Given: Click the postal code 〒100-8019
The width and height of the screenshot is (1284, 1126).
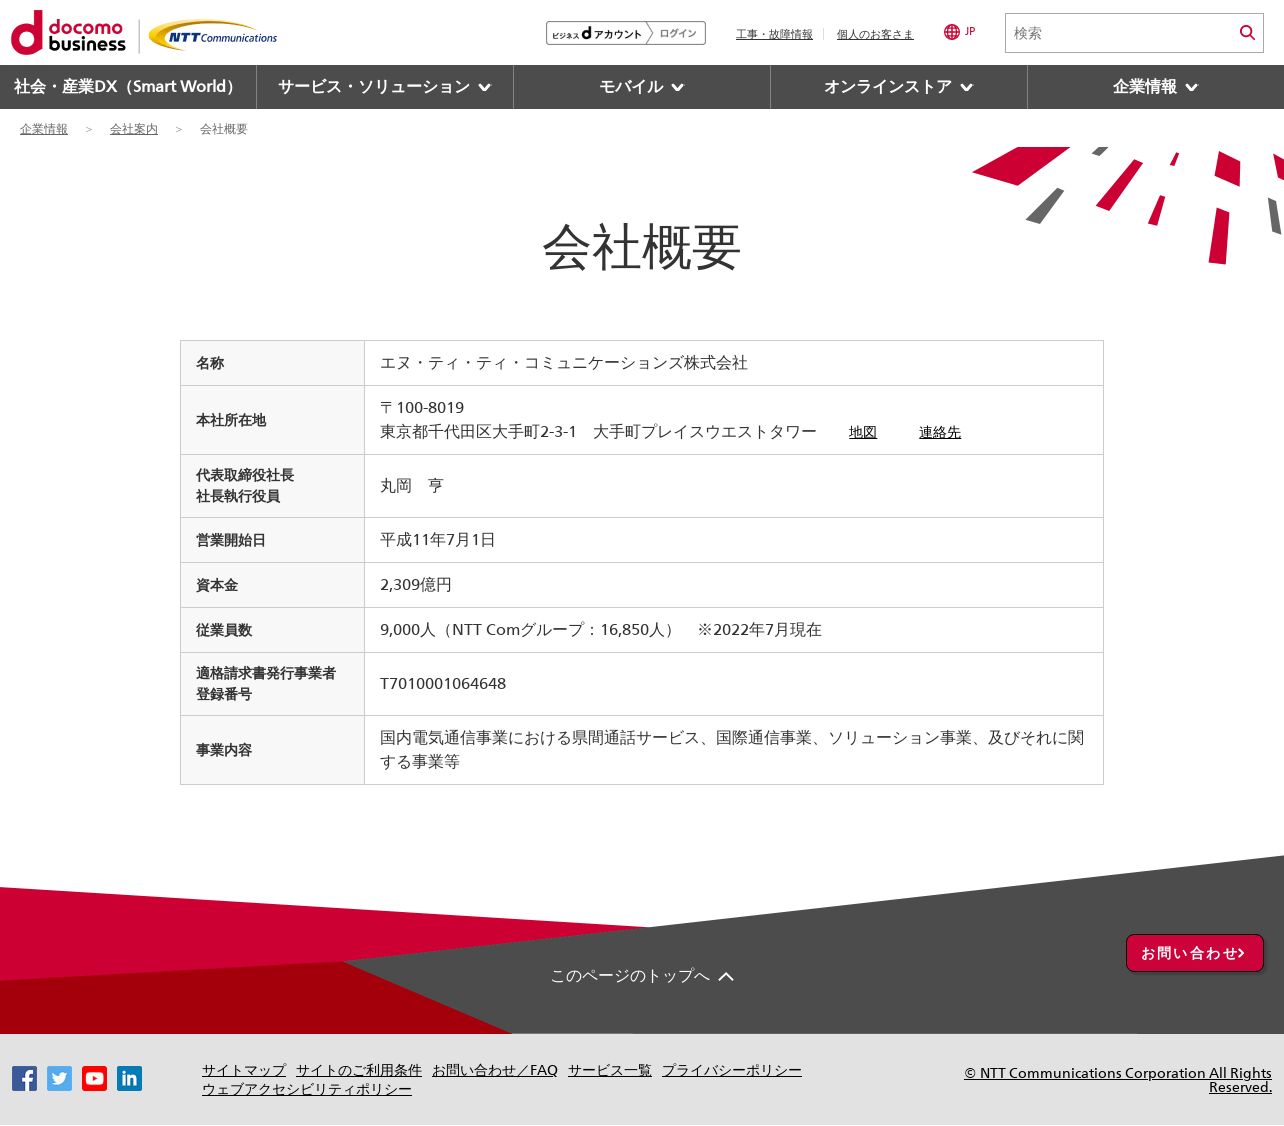Looking at the screenshot, I should [422, 407].
